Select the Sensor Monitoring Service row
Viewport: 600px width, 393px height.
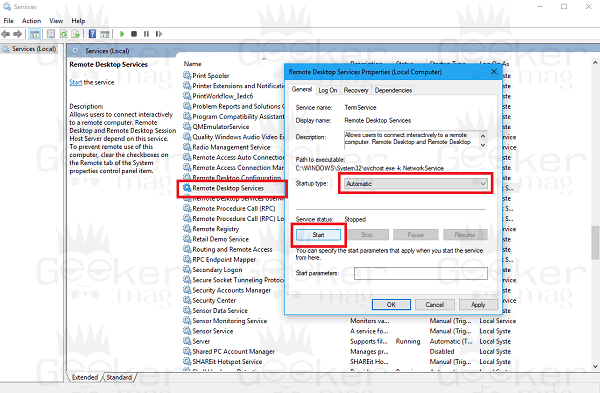coord(230,321)
